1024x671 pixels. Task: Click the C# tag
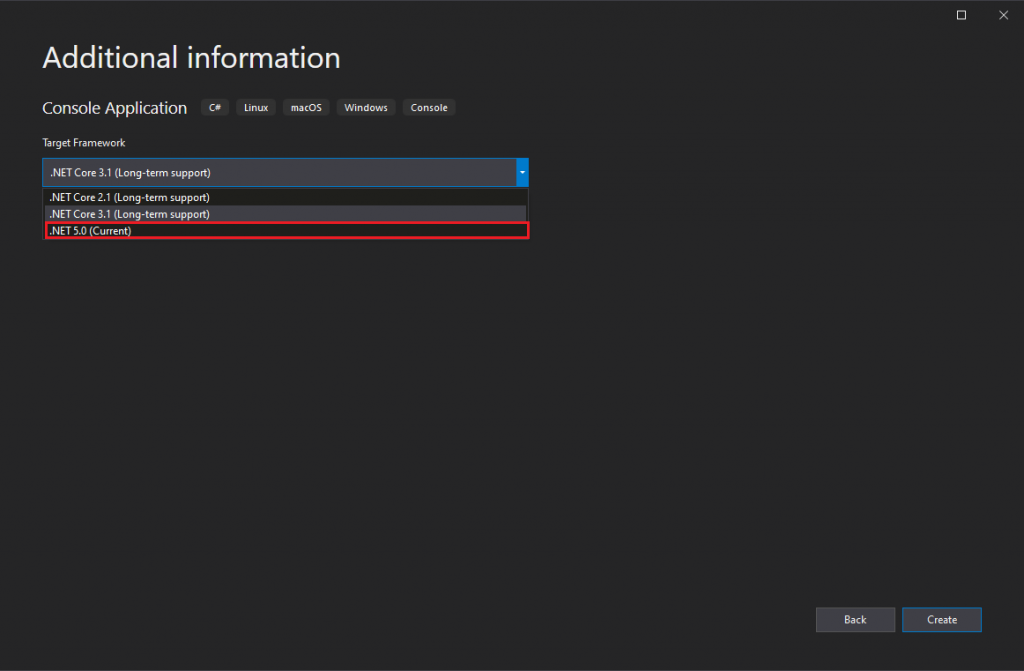pos(215,108)
